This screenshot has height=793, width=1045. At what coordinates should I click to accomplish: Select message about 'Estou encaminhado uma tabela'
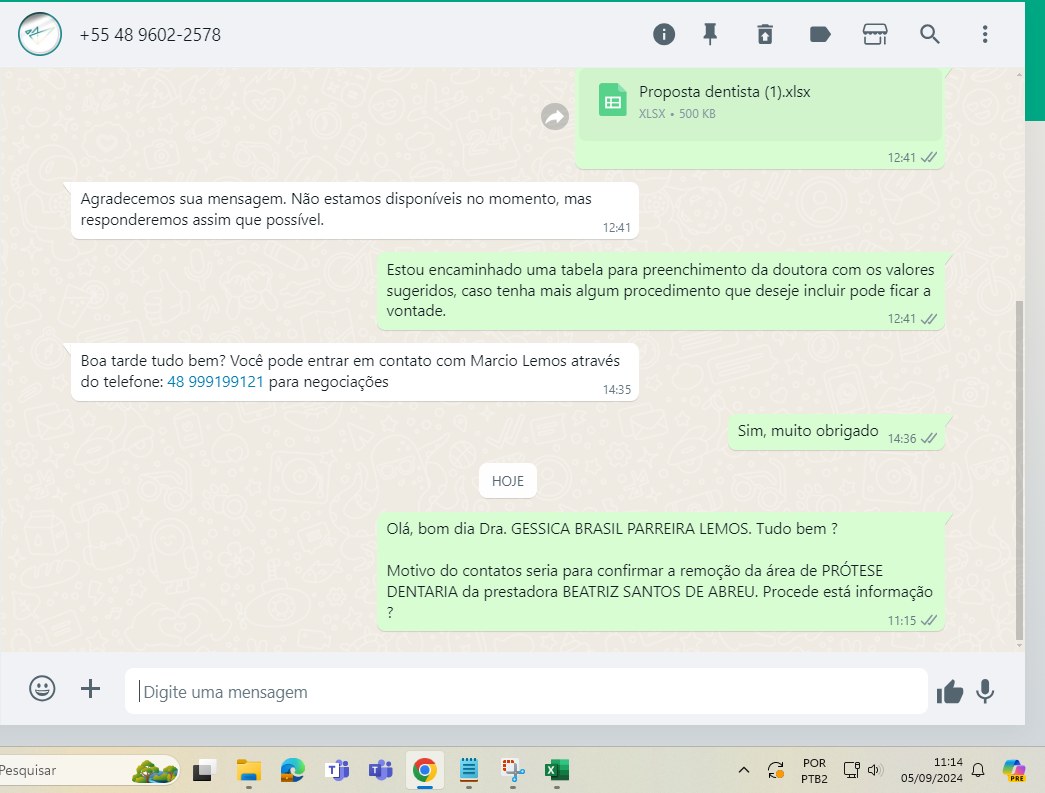point(660,291)
